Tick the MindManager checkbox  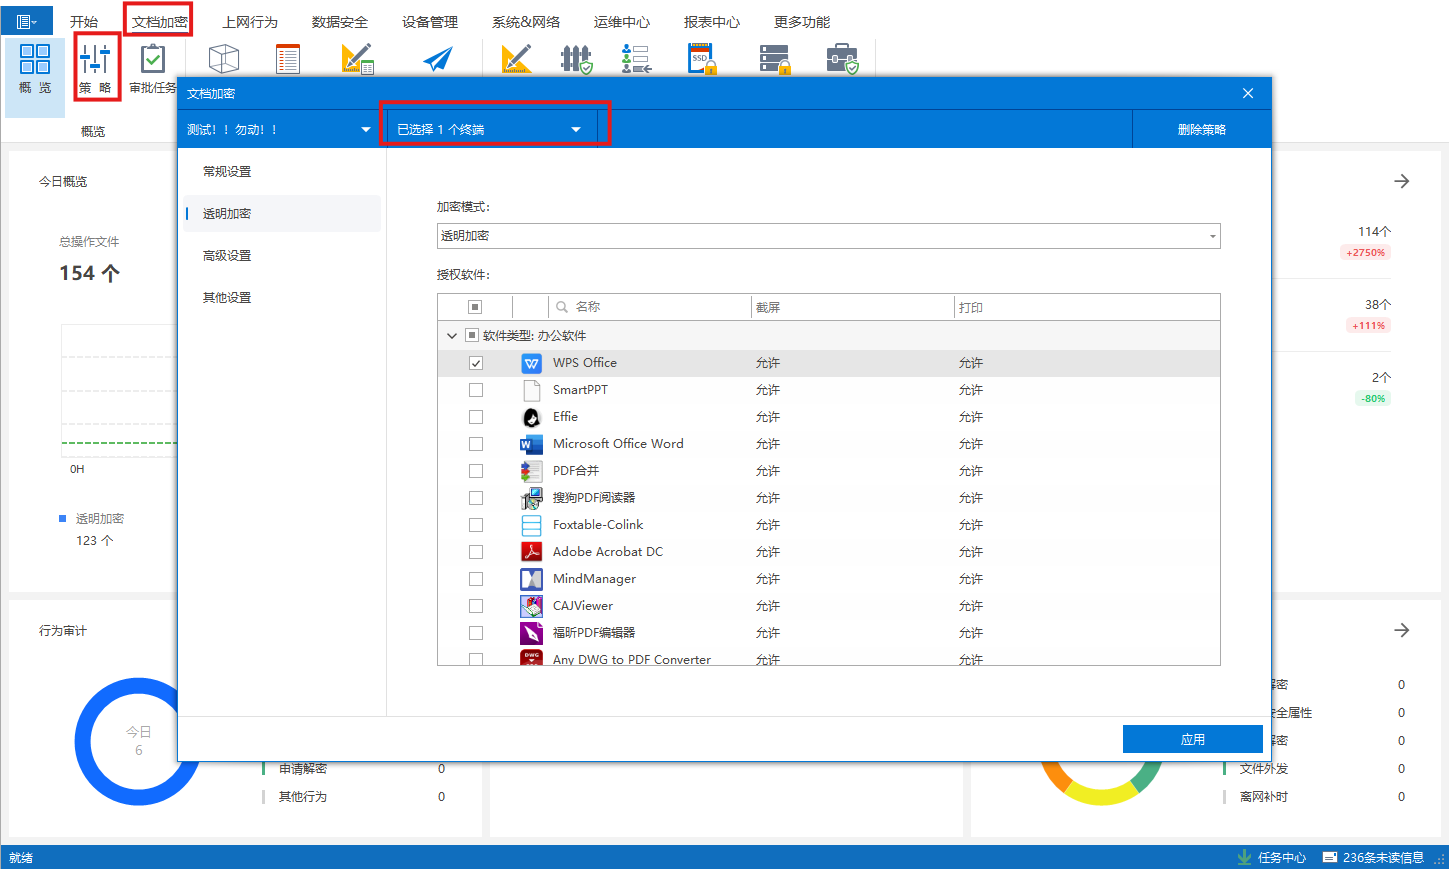(x=476, y=579)
